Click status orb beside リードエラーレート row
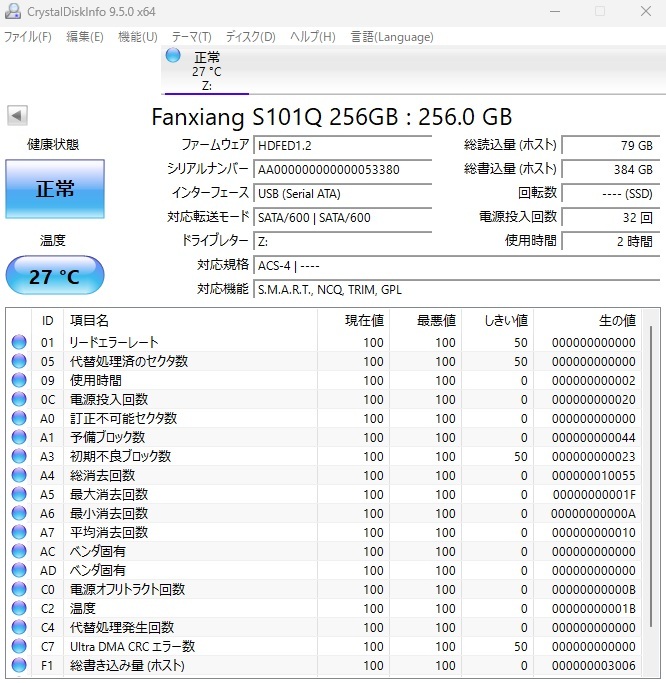Screen dimensions: 666x683 (19, 343)
